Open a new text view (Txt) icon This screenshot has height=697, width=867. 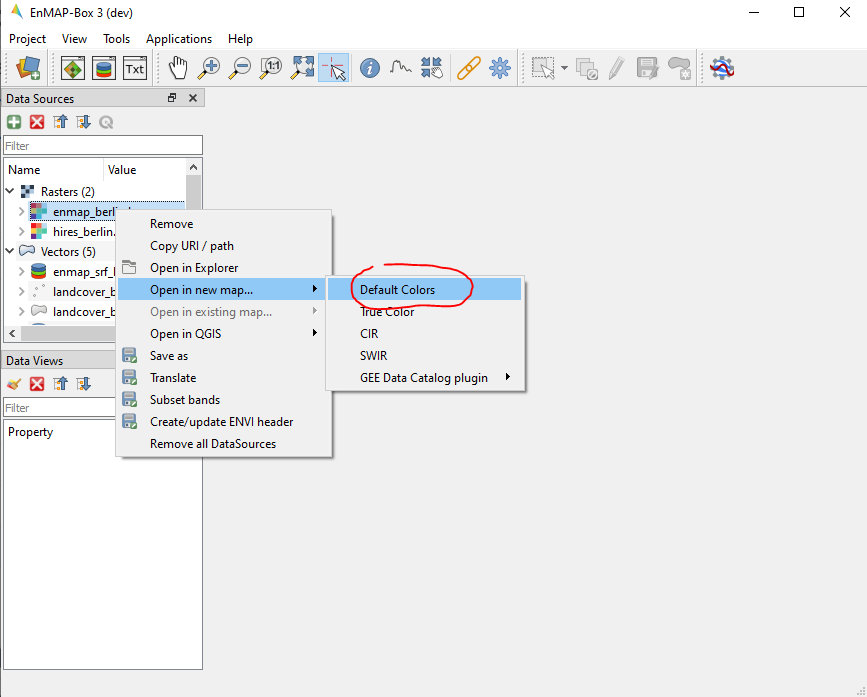(135, 68)
